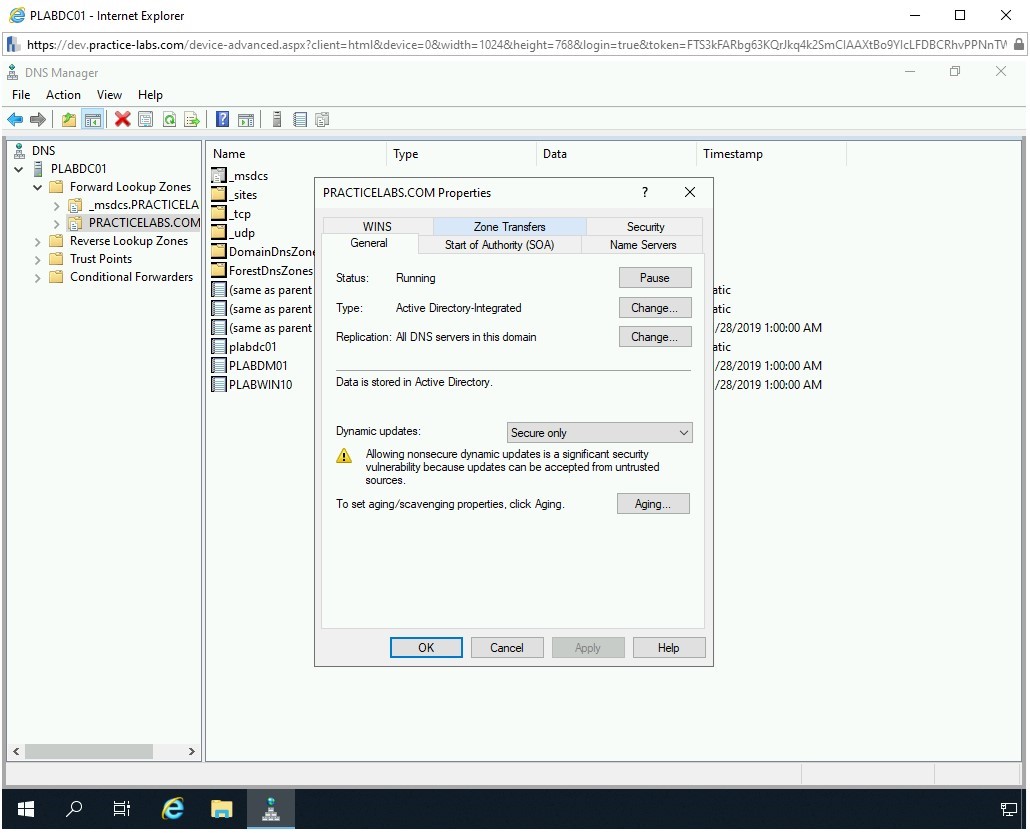1030x833 pixels.
Task: Click the New Server tower icon
Action: [x=277, y=120]
